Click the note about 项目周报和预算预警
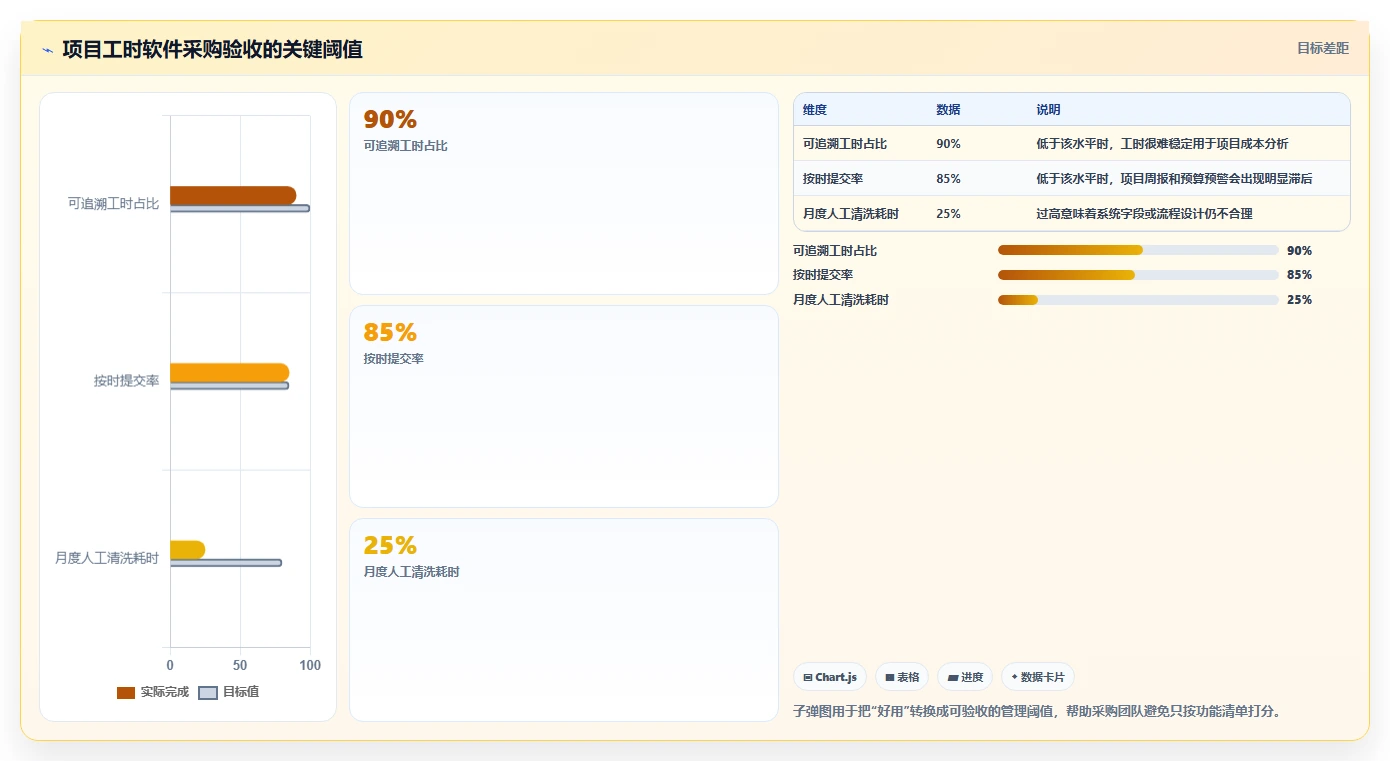 1174,179
